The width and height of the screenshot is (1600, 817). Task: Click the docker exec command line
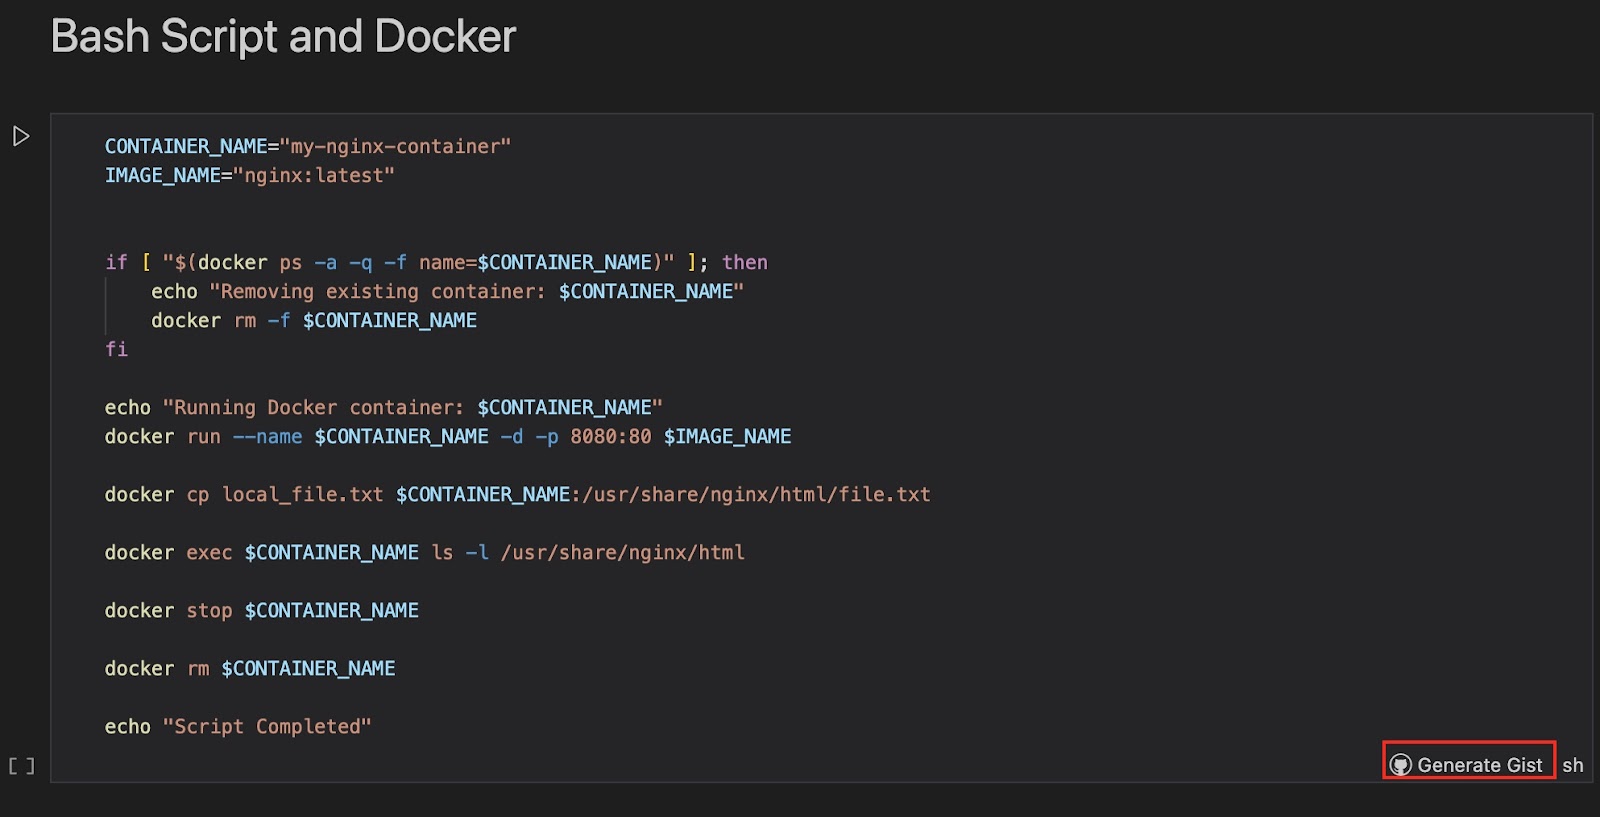click(x=424, y=553)
